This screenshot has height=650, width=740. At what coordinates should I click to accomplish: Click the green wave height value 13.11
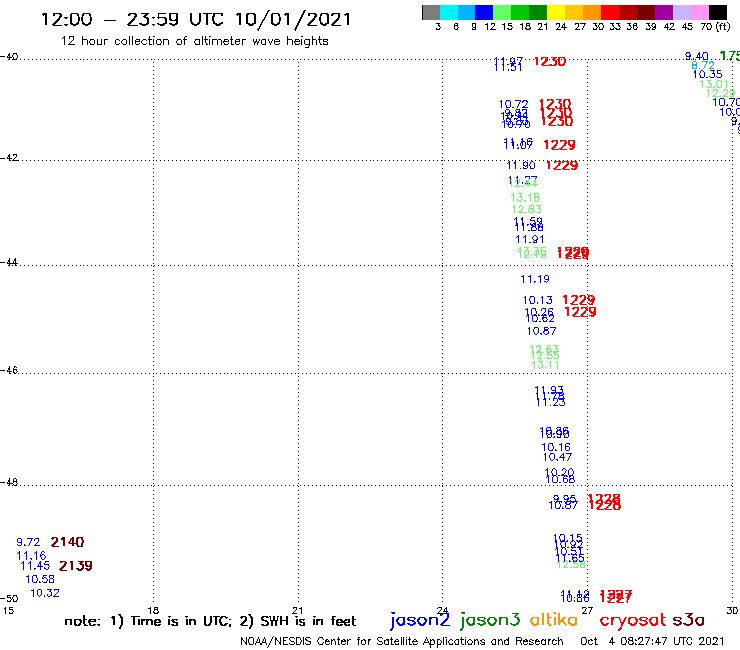click(546, 365)
